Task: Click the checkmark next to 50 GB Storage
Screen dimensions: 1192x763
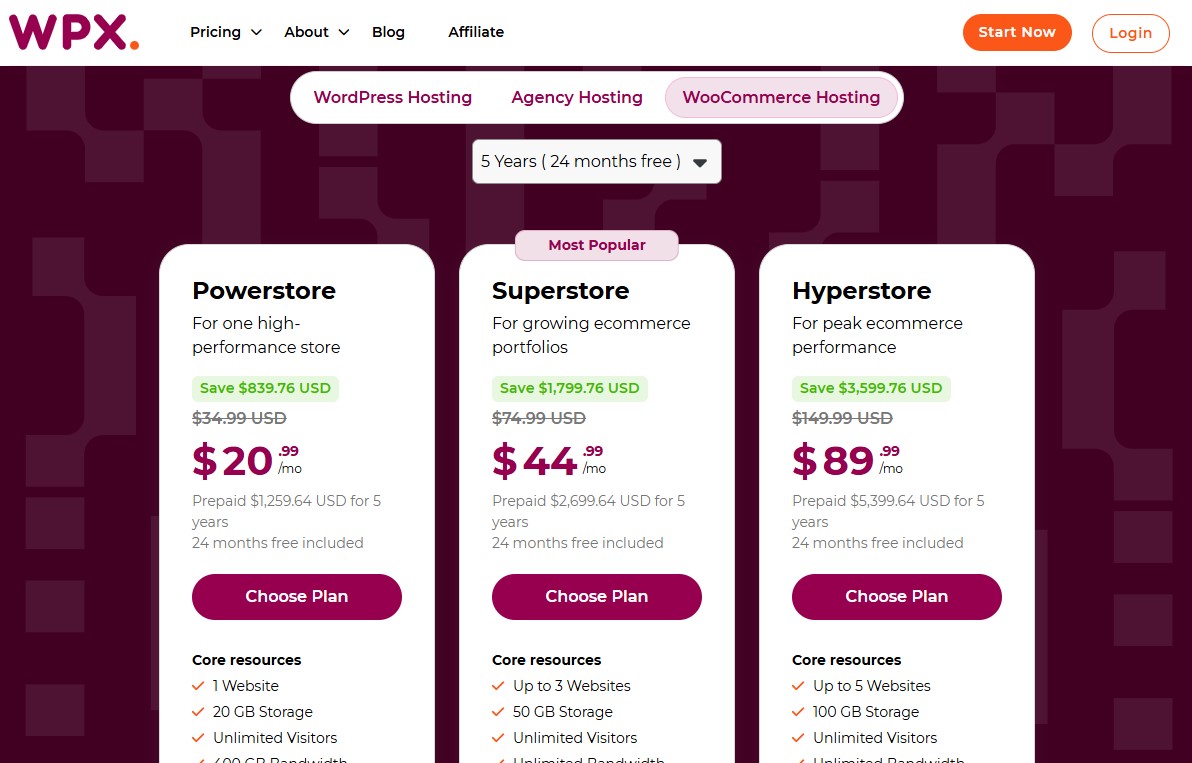Action: [497, 712]
